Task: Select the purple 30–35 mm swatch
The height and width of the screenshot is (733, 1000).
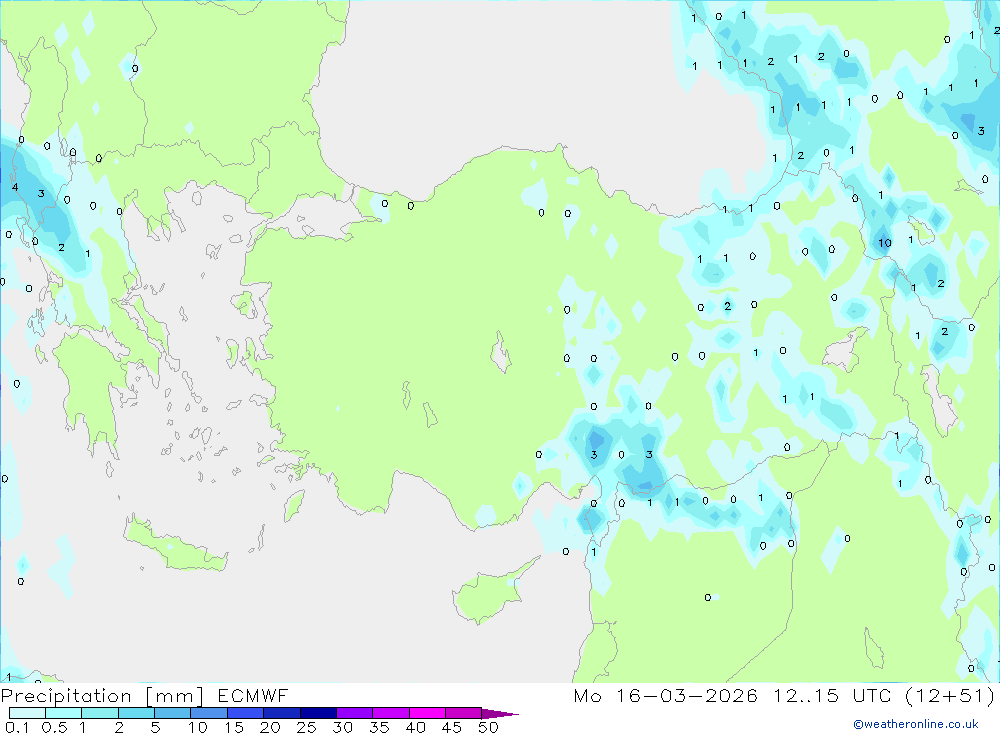Action: point(355,713)
